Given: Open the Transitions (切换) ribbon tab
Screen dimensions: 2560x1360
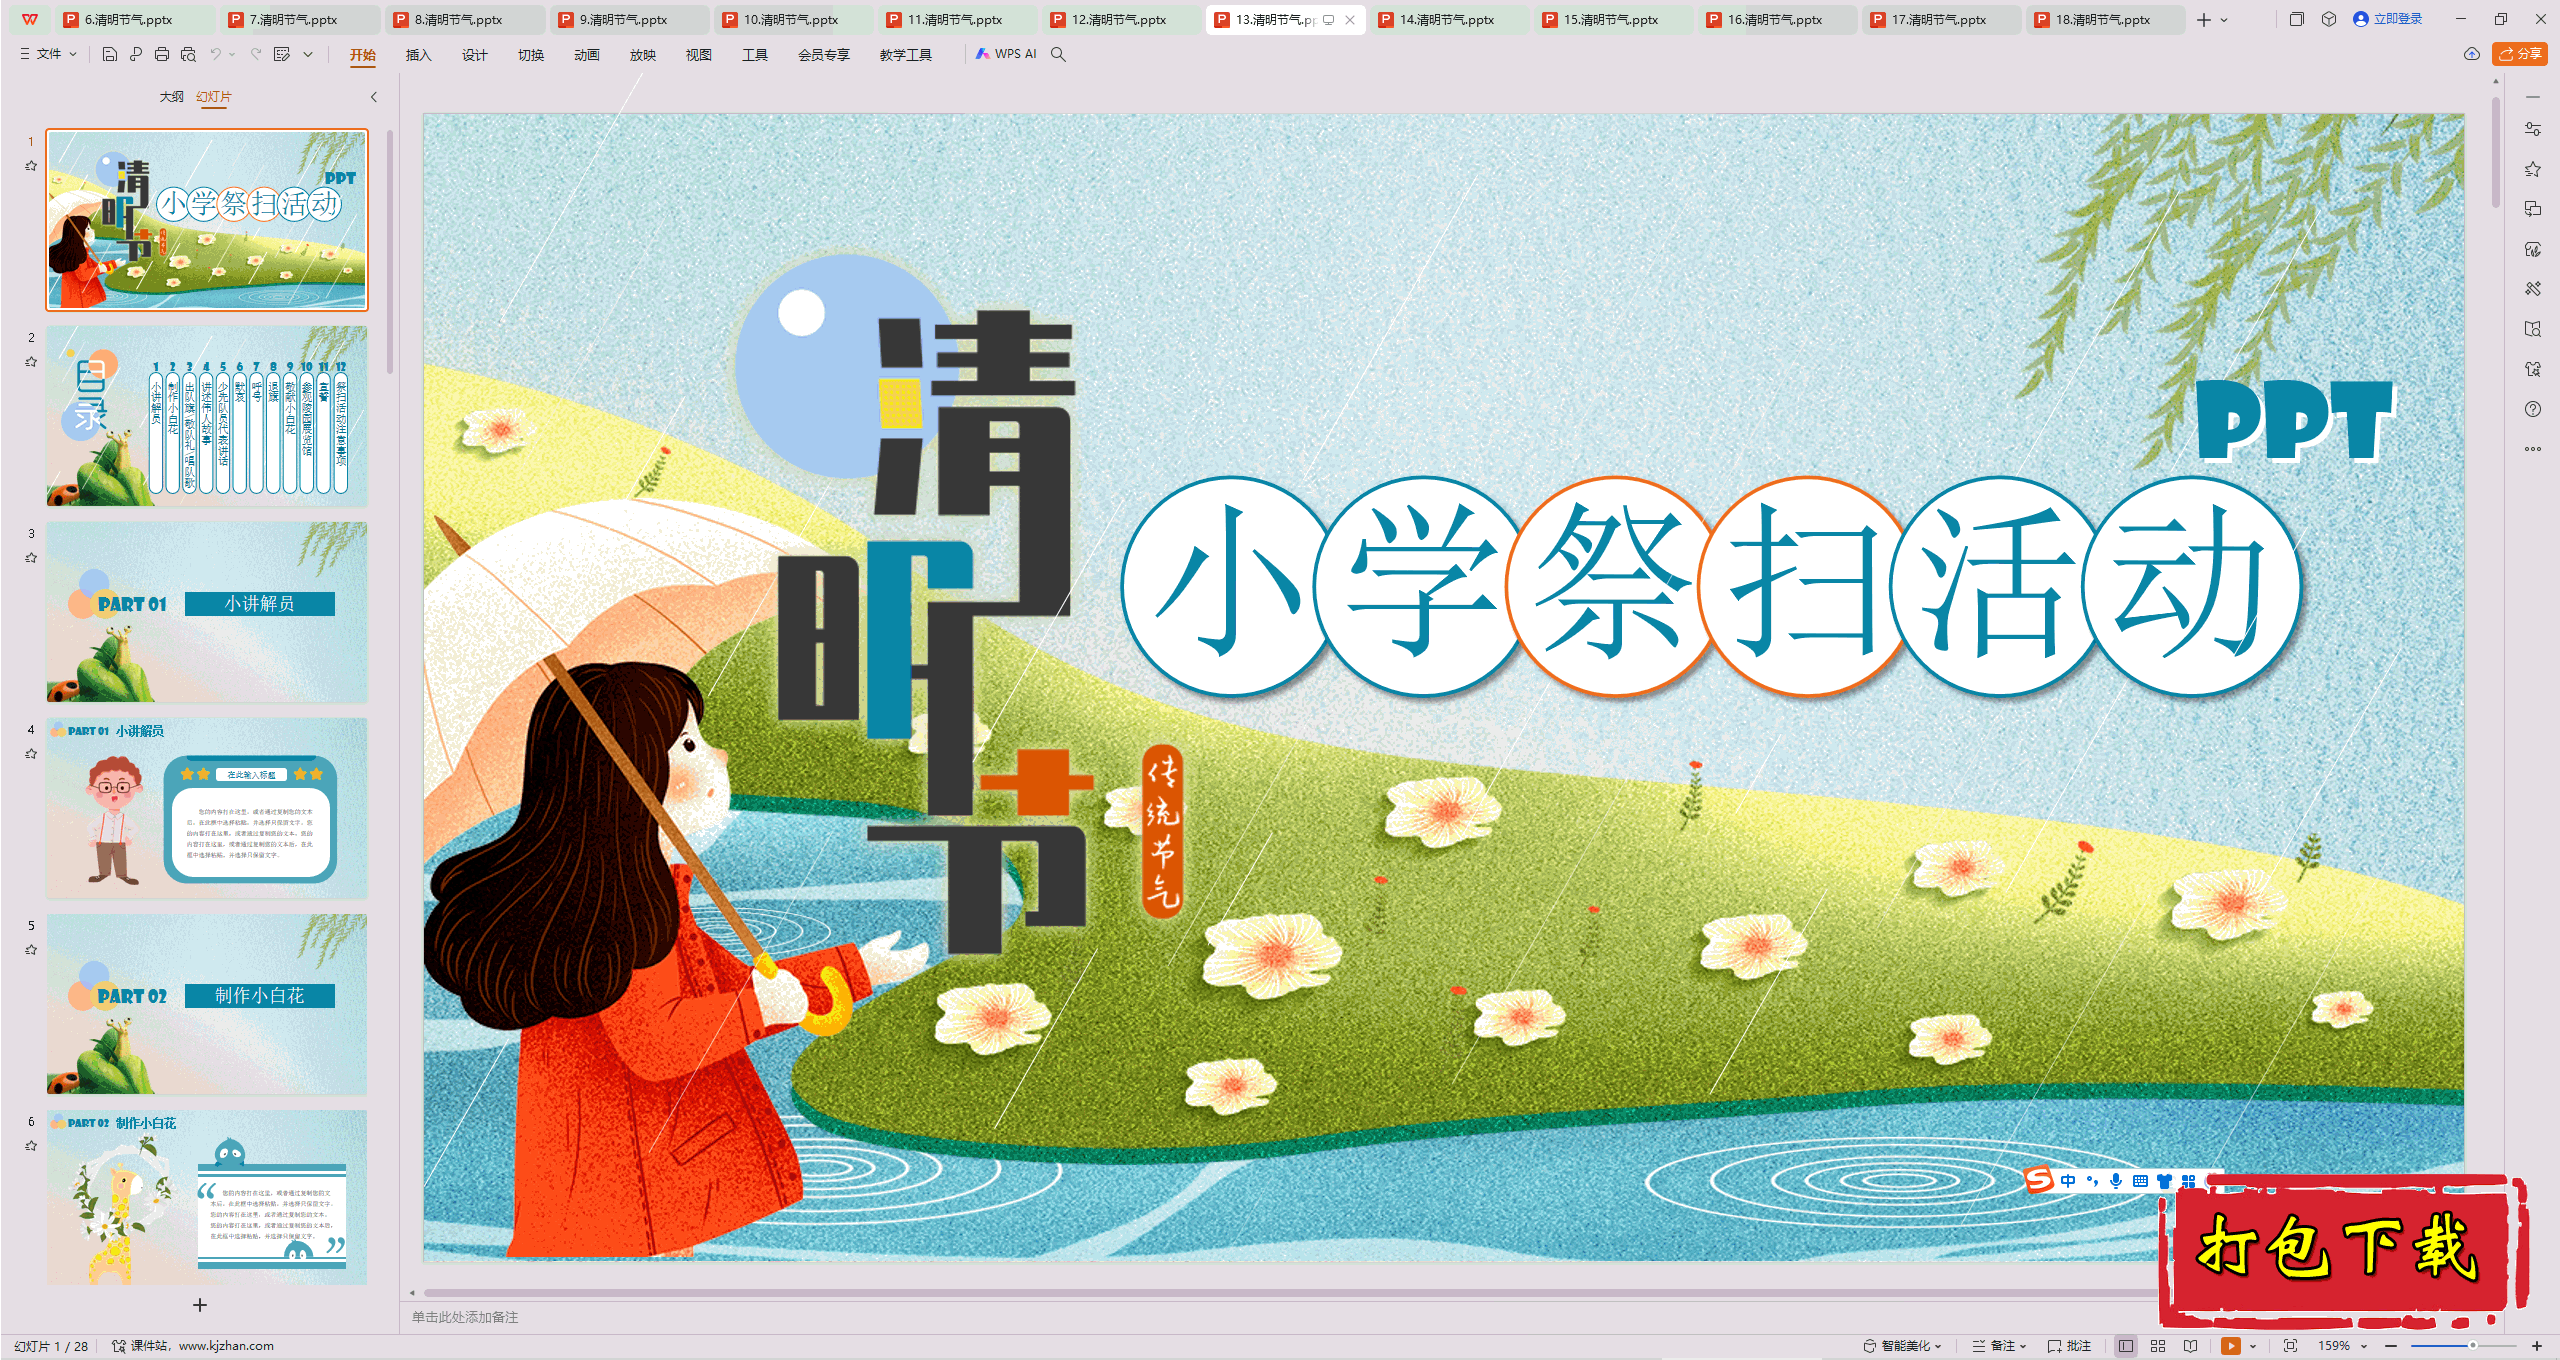Looking at the screenshot, I should (530, 55).
